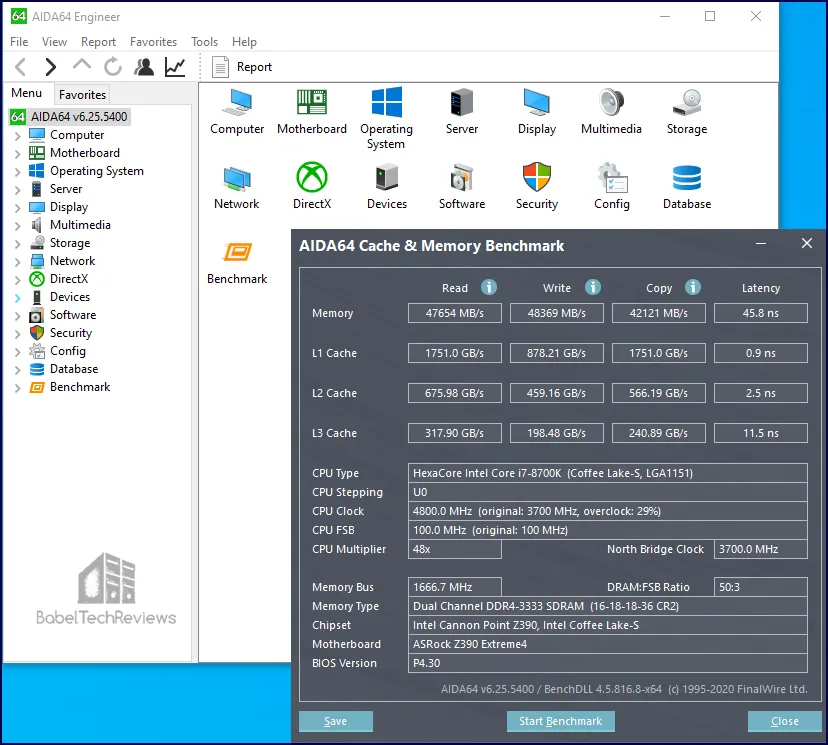Expand the Devices tree node
Viewport: 828px width, 745px height.
pos(17,298)
